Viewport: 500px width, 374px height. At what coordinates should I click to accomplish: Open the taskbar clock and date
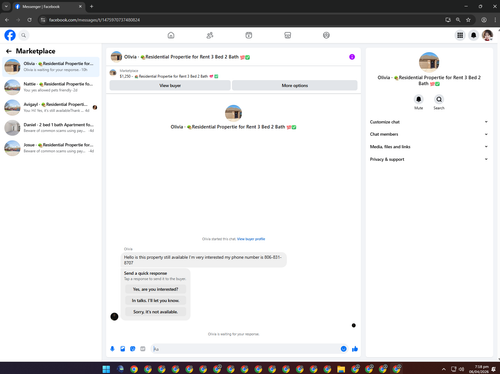point(480,369)
